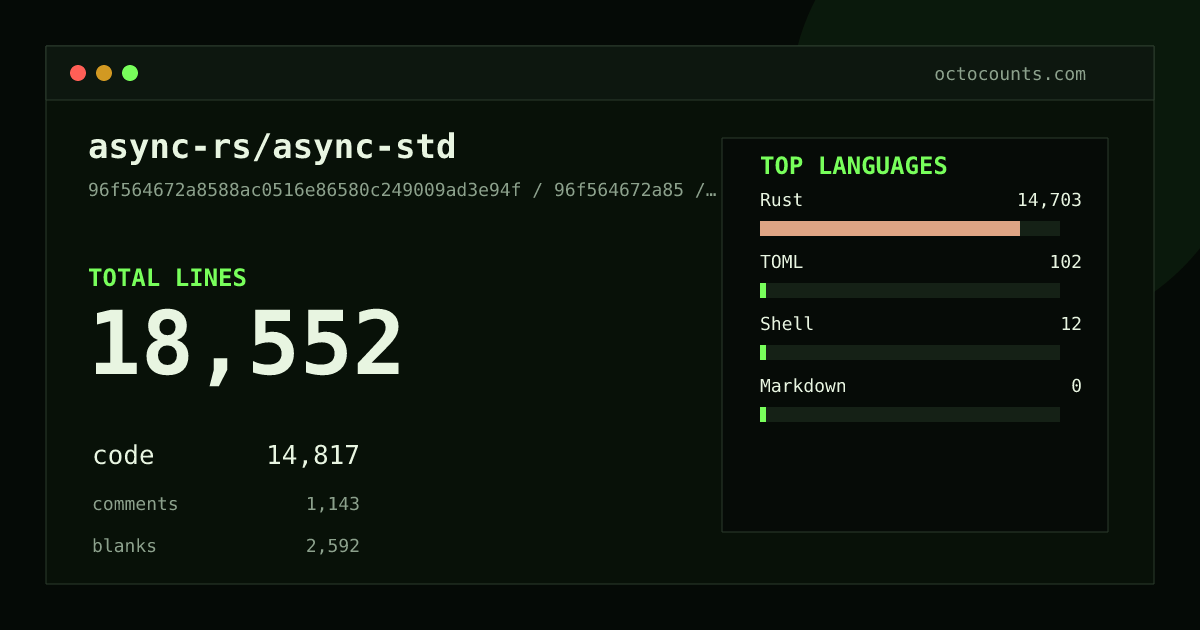Click the Shell progress bar
The height and width of the screenshot is (630, 1200).
click(x=910, y=352)
